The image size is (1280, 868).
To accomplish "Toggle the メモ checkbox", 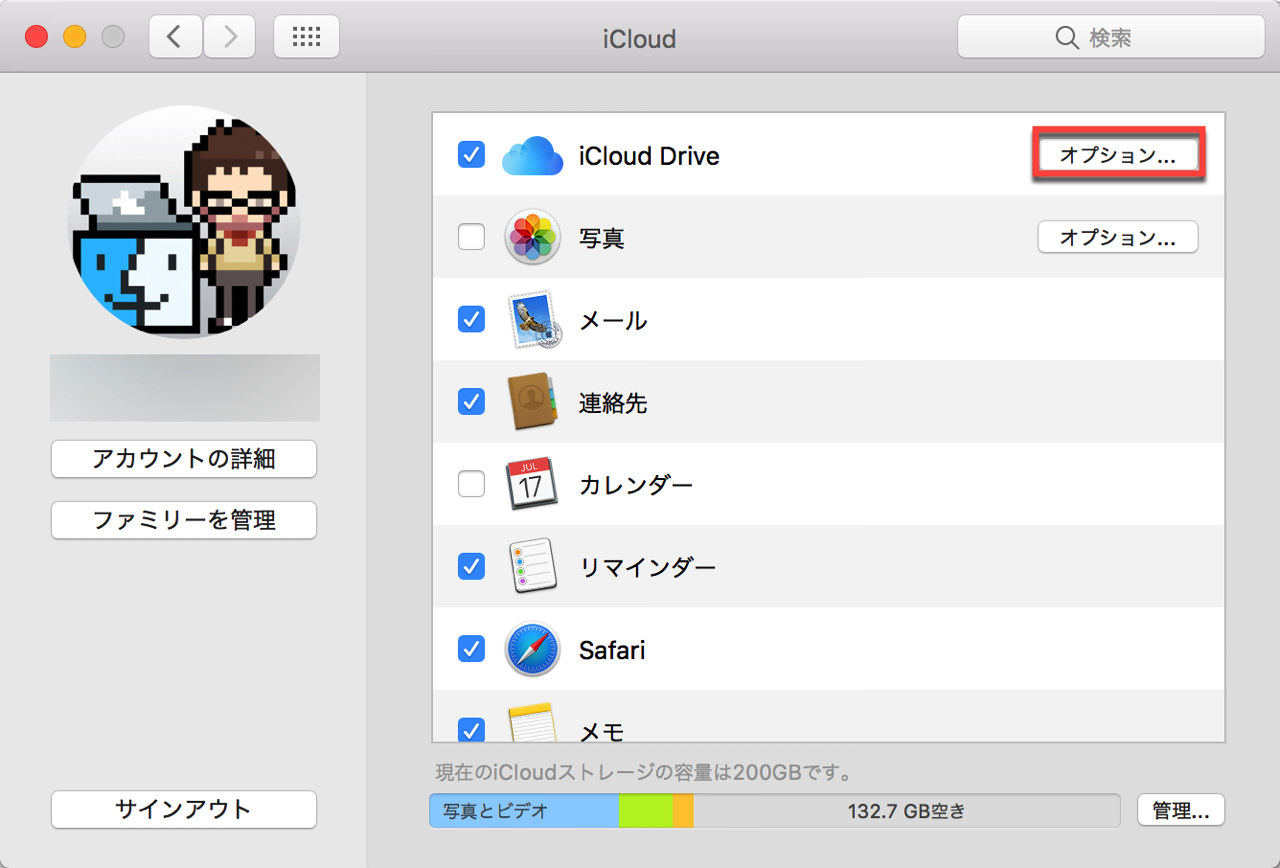I will [x=471, y=728].
